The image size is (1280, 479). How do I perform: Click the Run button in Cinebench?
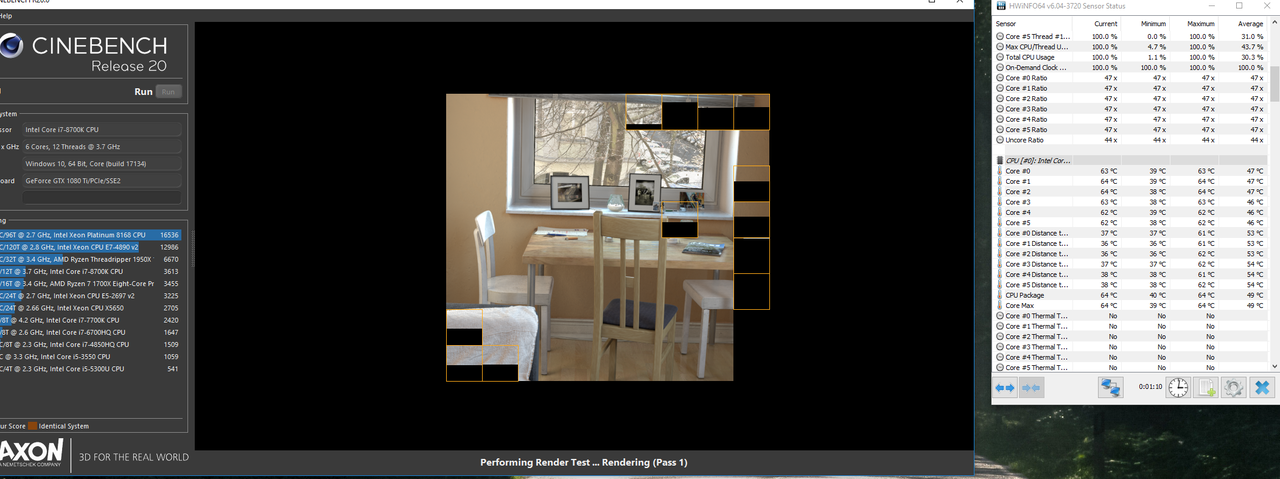point(169,91)
